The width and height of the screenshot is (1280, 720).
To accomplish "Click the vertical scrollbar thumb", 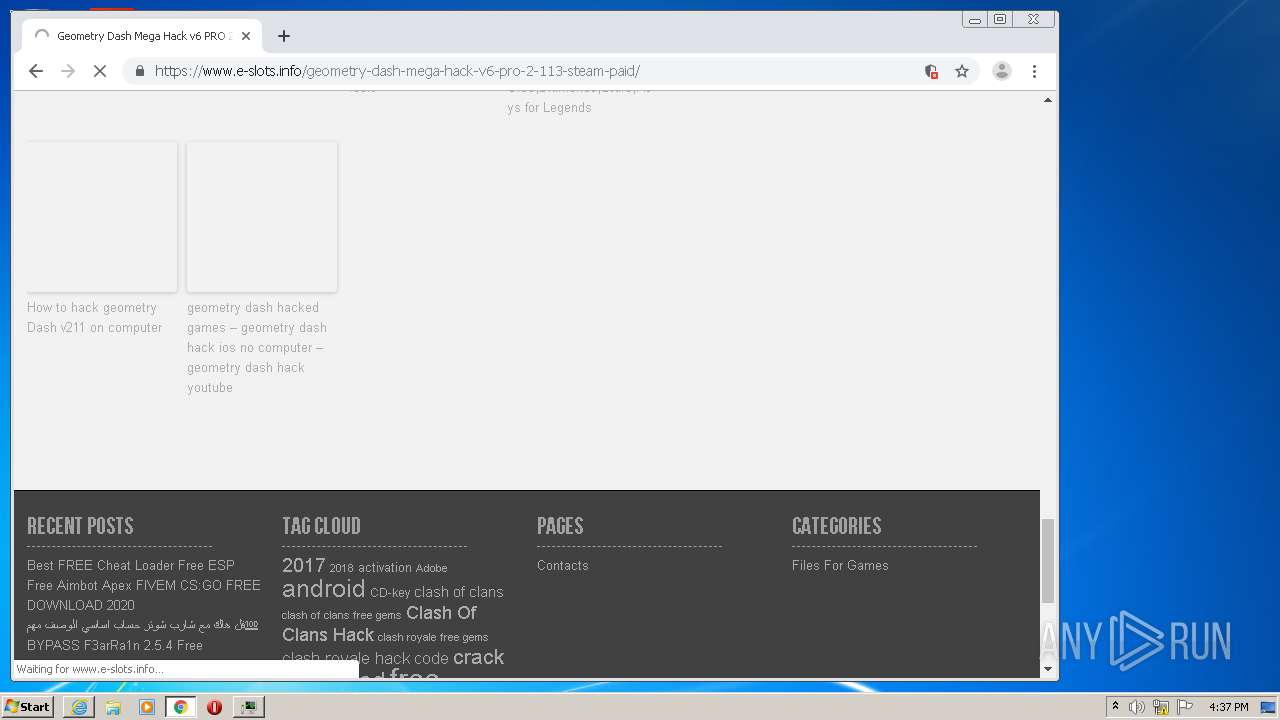I will coord(1047,561).
